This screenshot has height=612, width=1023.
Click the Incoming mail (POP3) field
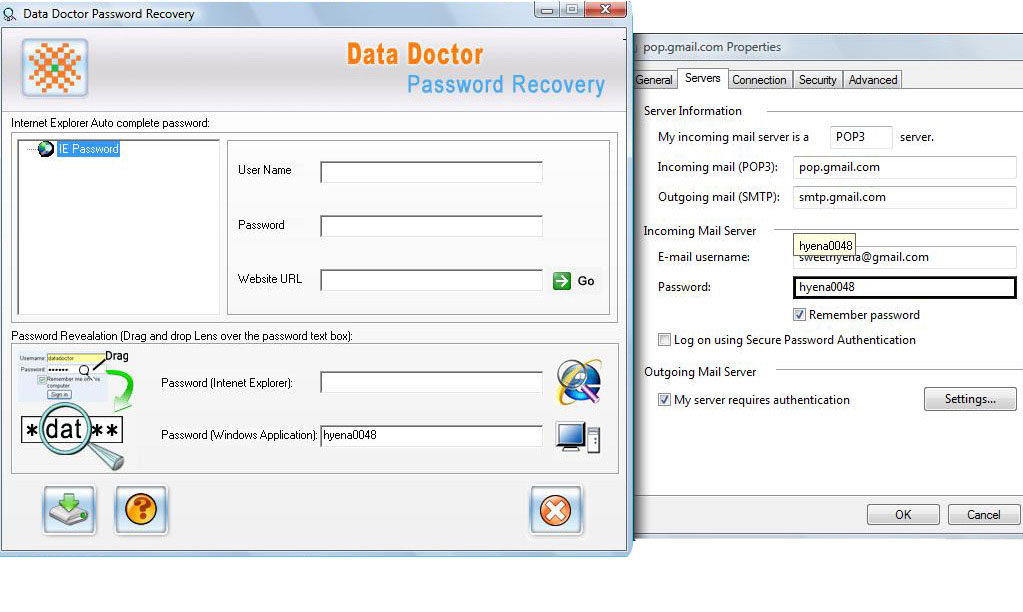[x=904, y=167]
